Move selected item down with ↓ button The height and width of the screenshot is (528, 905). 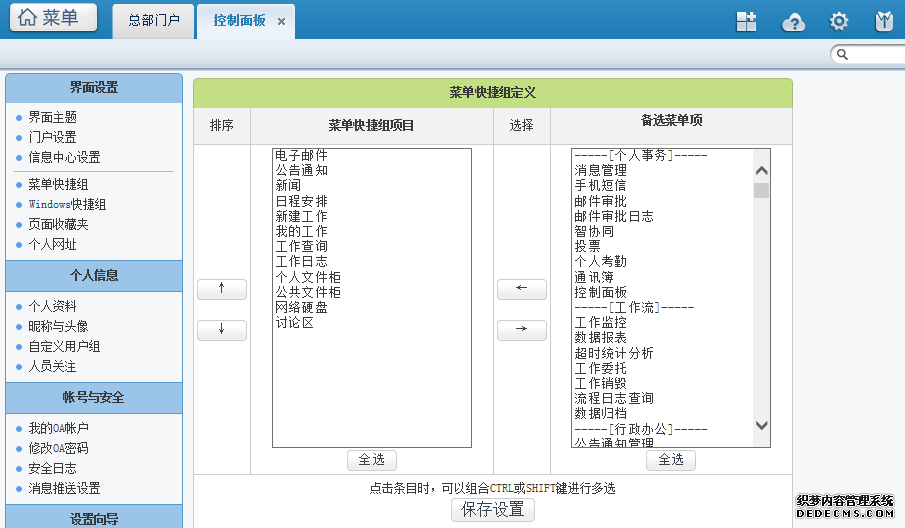(x=222, y=329)
